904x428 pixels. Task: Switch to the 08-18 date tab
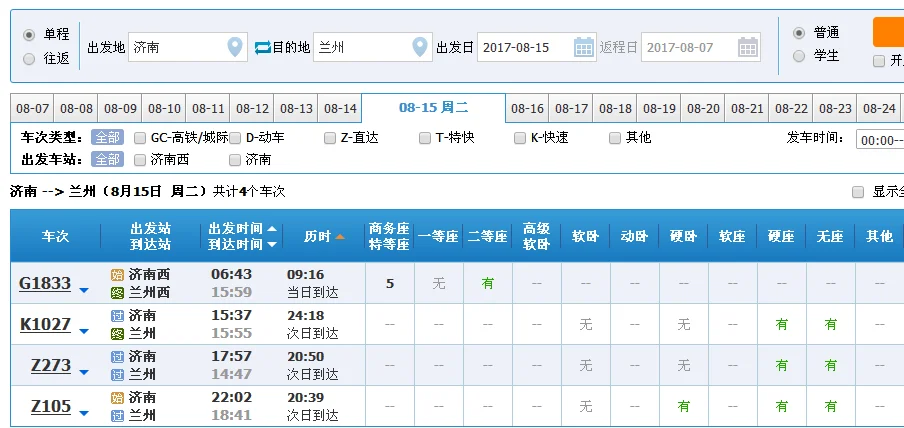615,108
